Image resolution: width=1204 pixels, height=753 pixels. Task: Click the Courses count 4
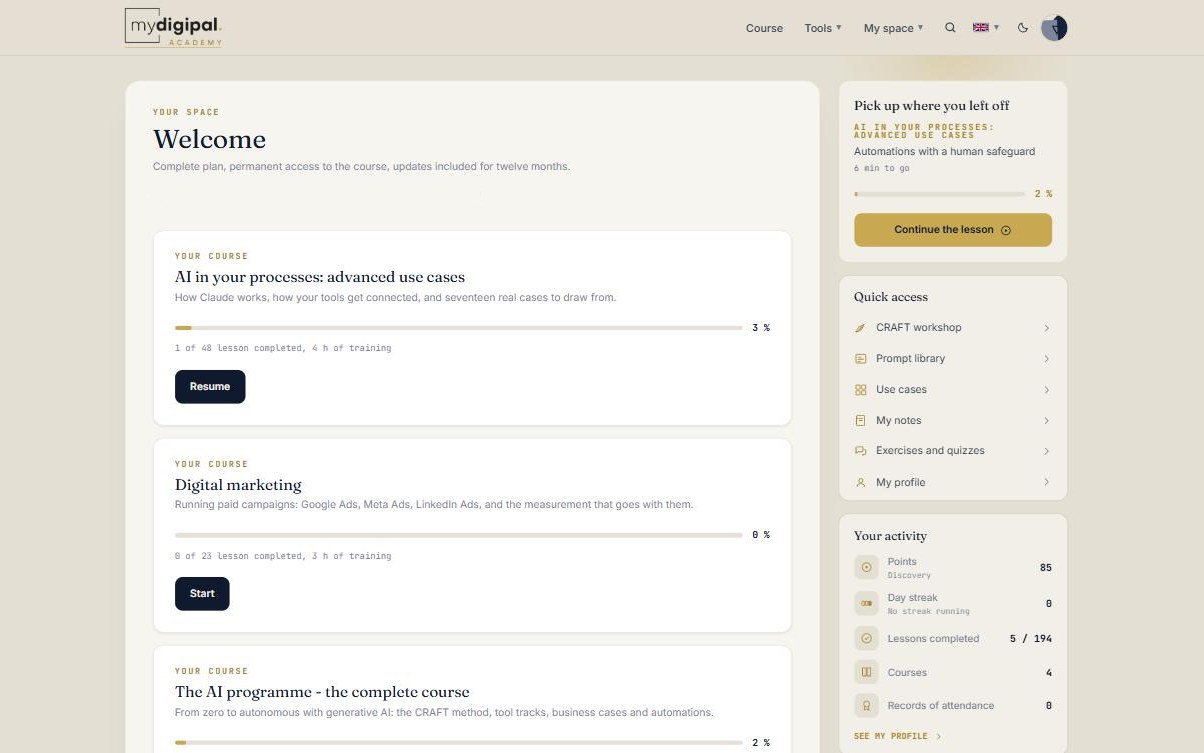1049,673
